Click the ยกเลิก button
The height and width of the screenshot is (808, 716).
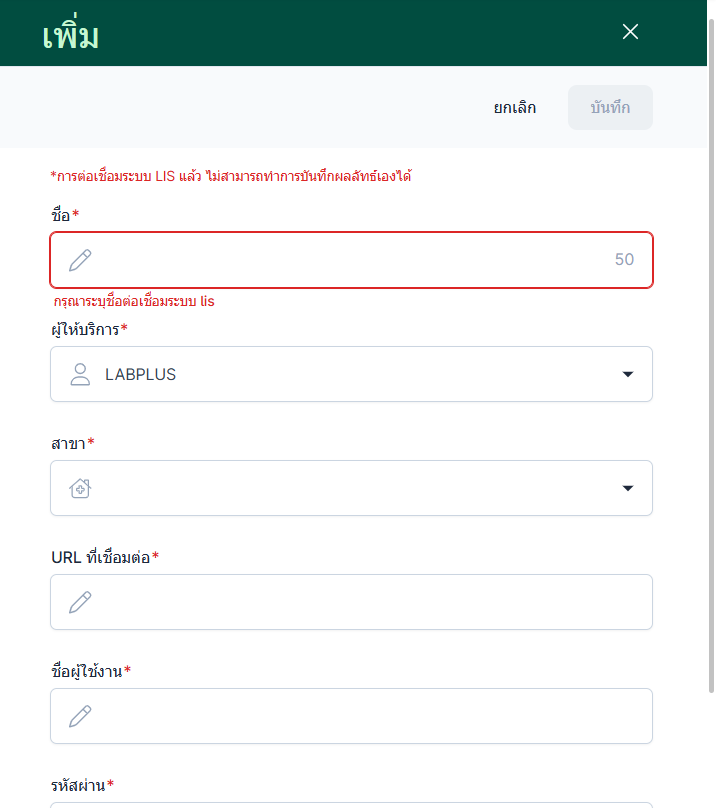pos(514,108)
